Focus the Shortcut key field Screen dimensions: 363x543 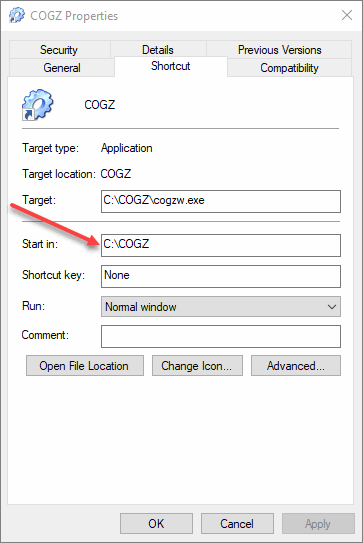[x=221, y=276]
